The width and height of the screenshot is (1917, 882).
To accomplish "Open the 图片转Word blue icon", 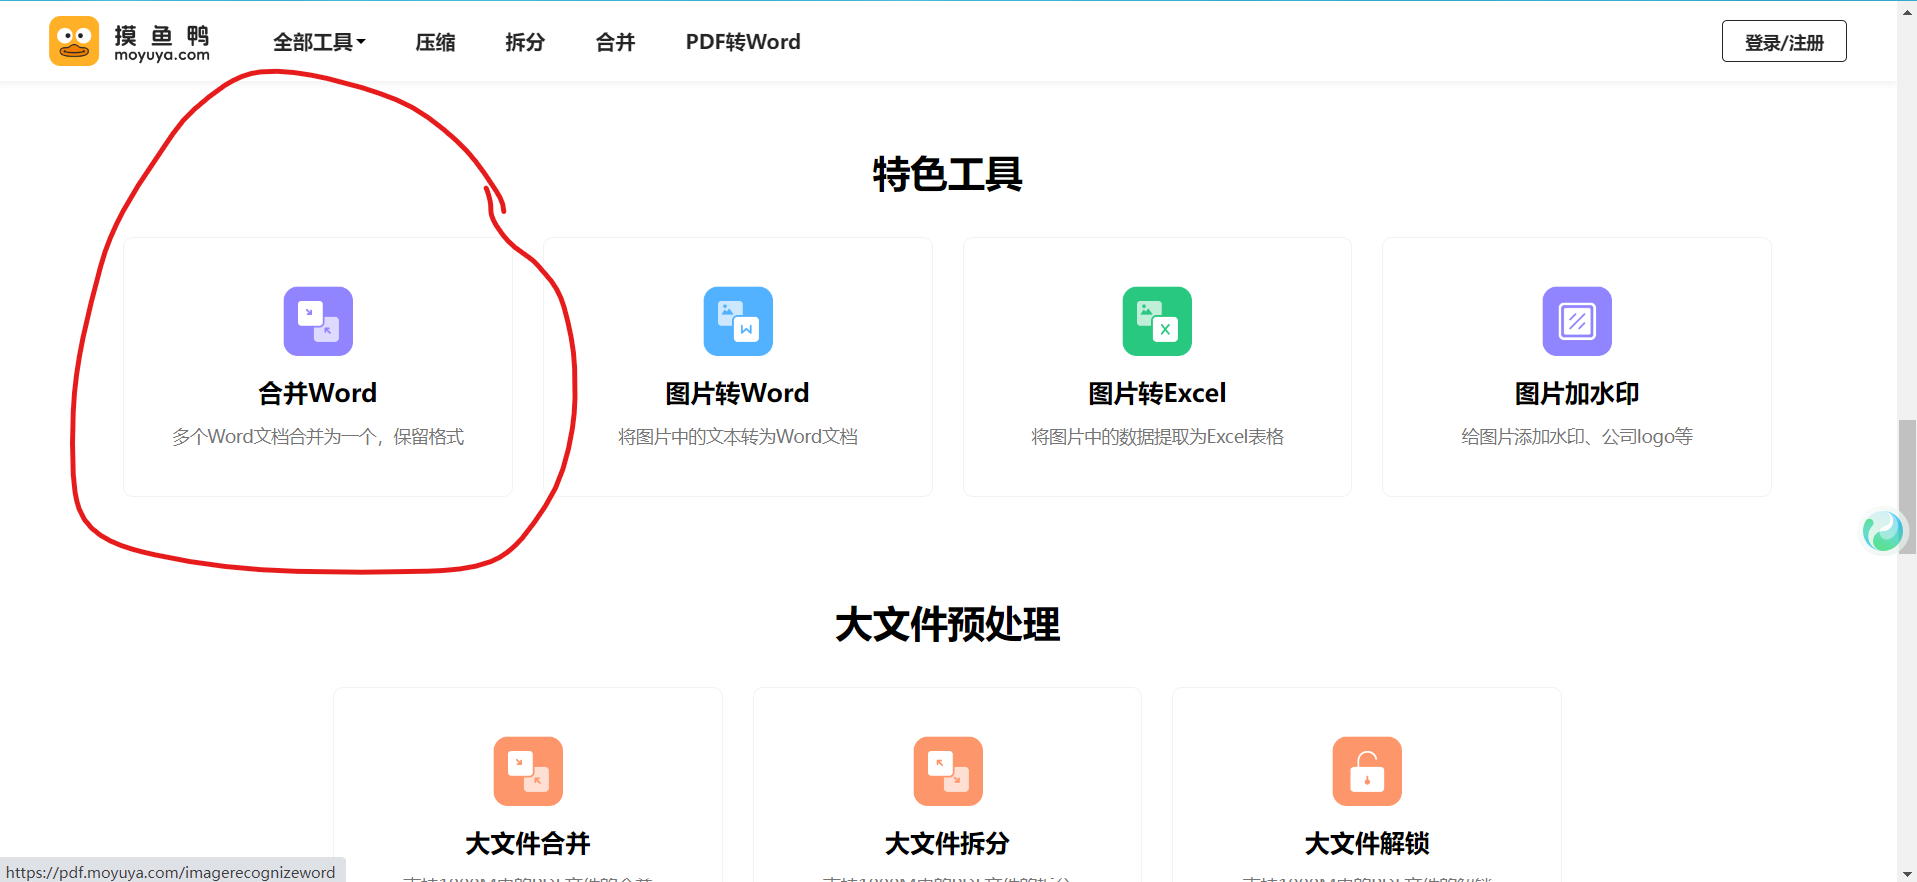I will tap(738, 321).
